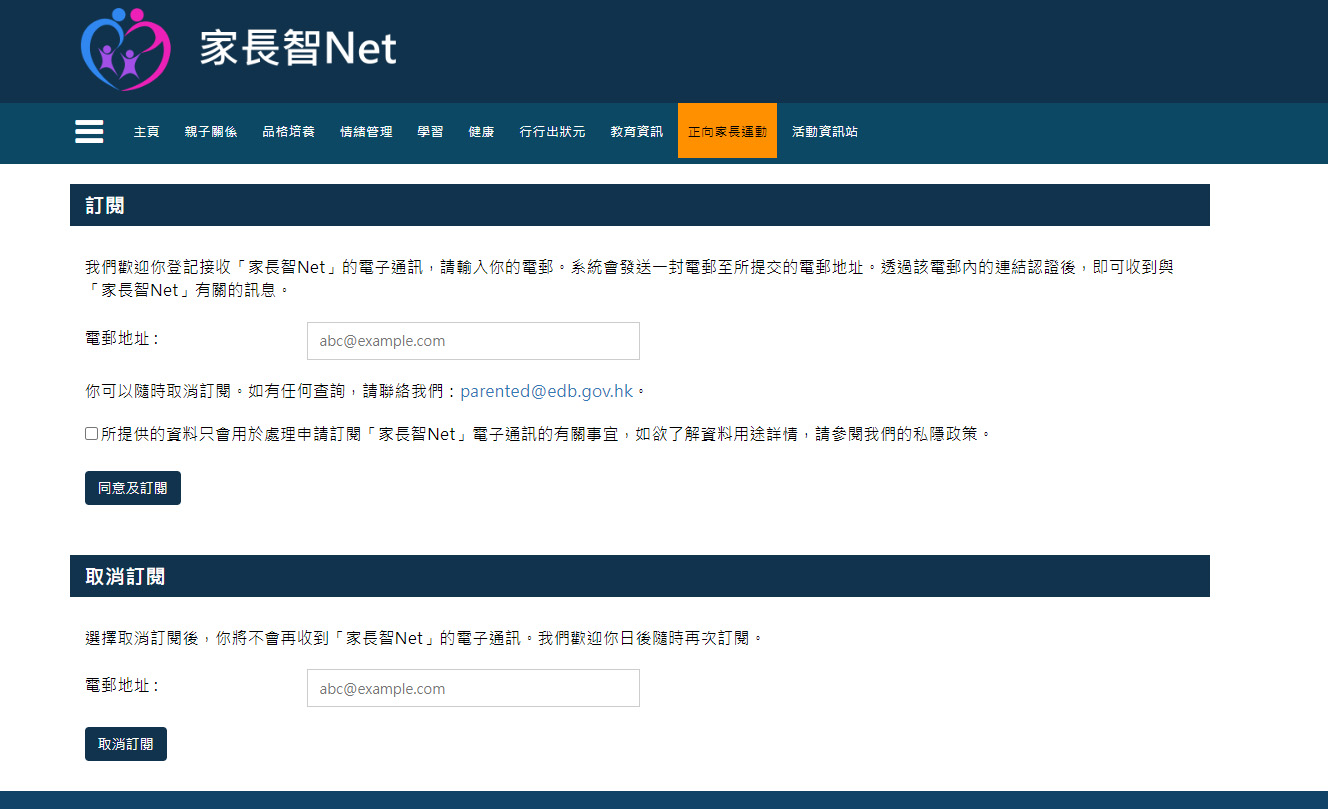Click the 取消訂閱 button
This screenshot has height=809, width=1328.
point(126,744)
